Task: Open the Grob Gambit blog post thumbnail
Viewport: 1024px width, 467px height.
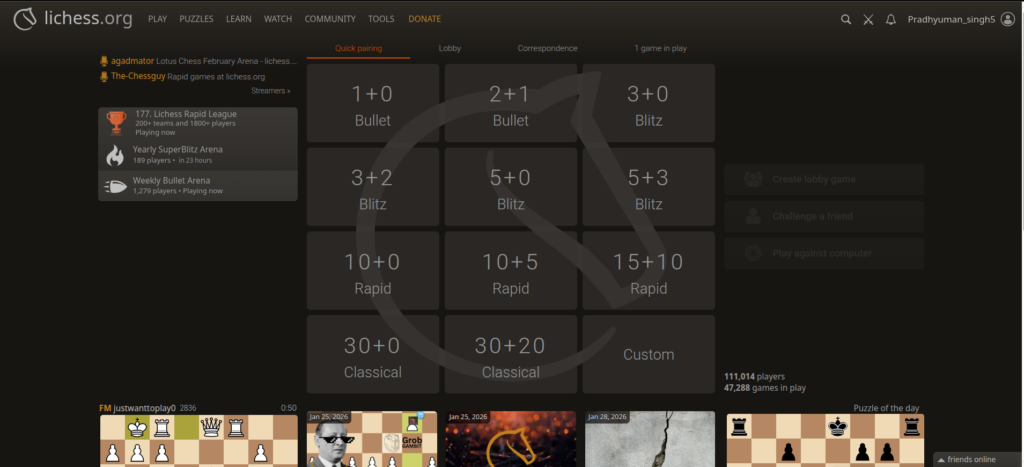Action: pyautogui.click(x=372, y=439)
